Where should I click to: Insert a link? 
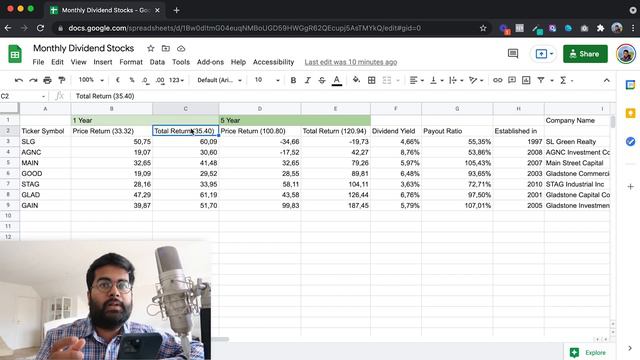(497, 80)
